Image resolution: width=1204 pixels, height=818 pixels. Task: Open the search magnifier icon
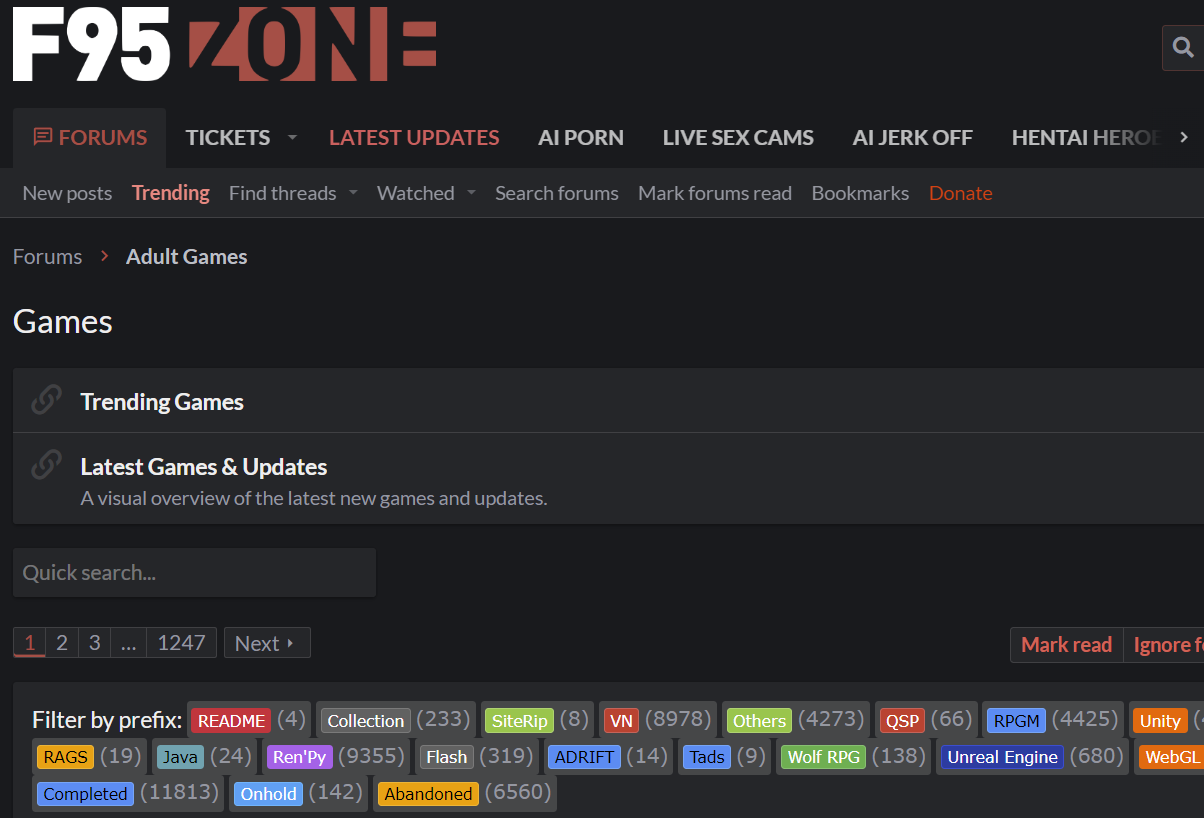pyautogui.click(x=1183, y=47)
